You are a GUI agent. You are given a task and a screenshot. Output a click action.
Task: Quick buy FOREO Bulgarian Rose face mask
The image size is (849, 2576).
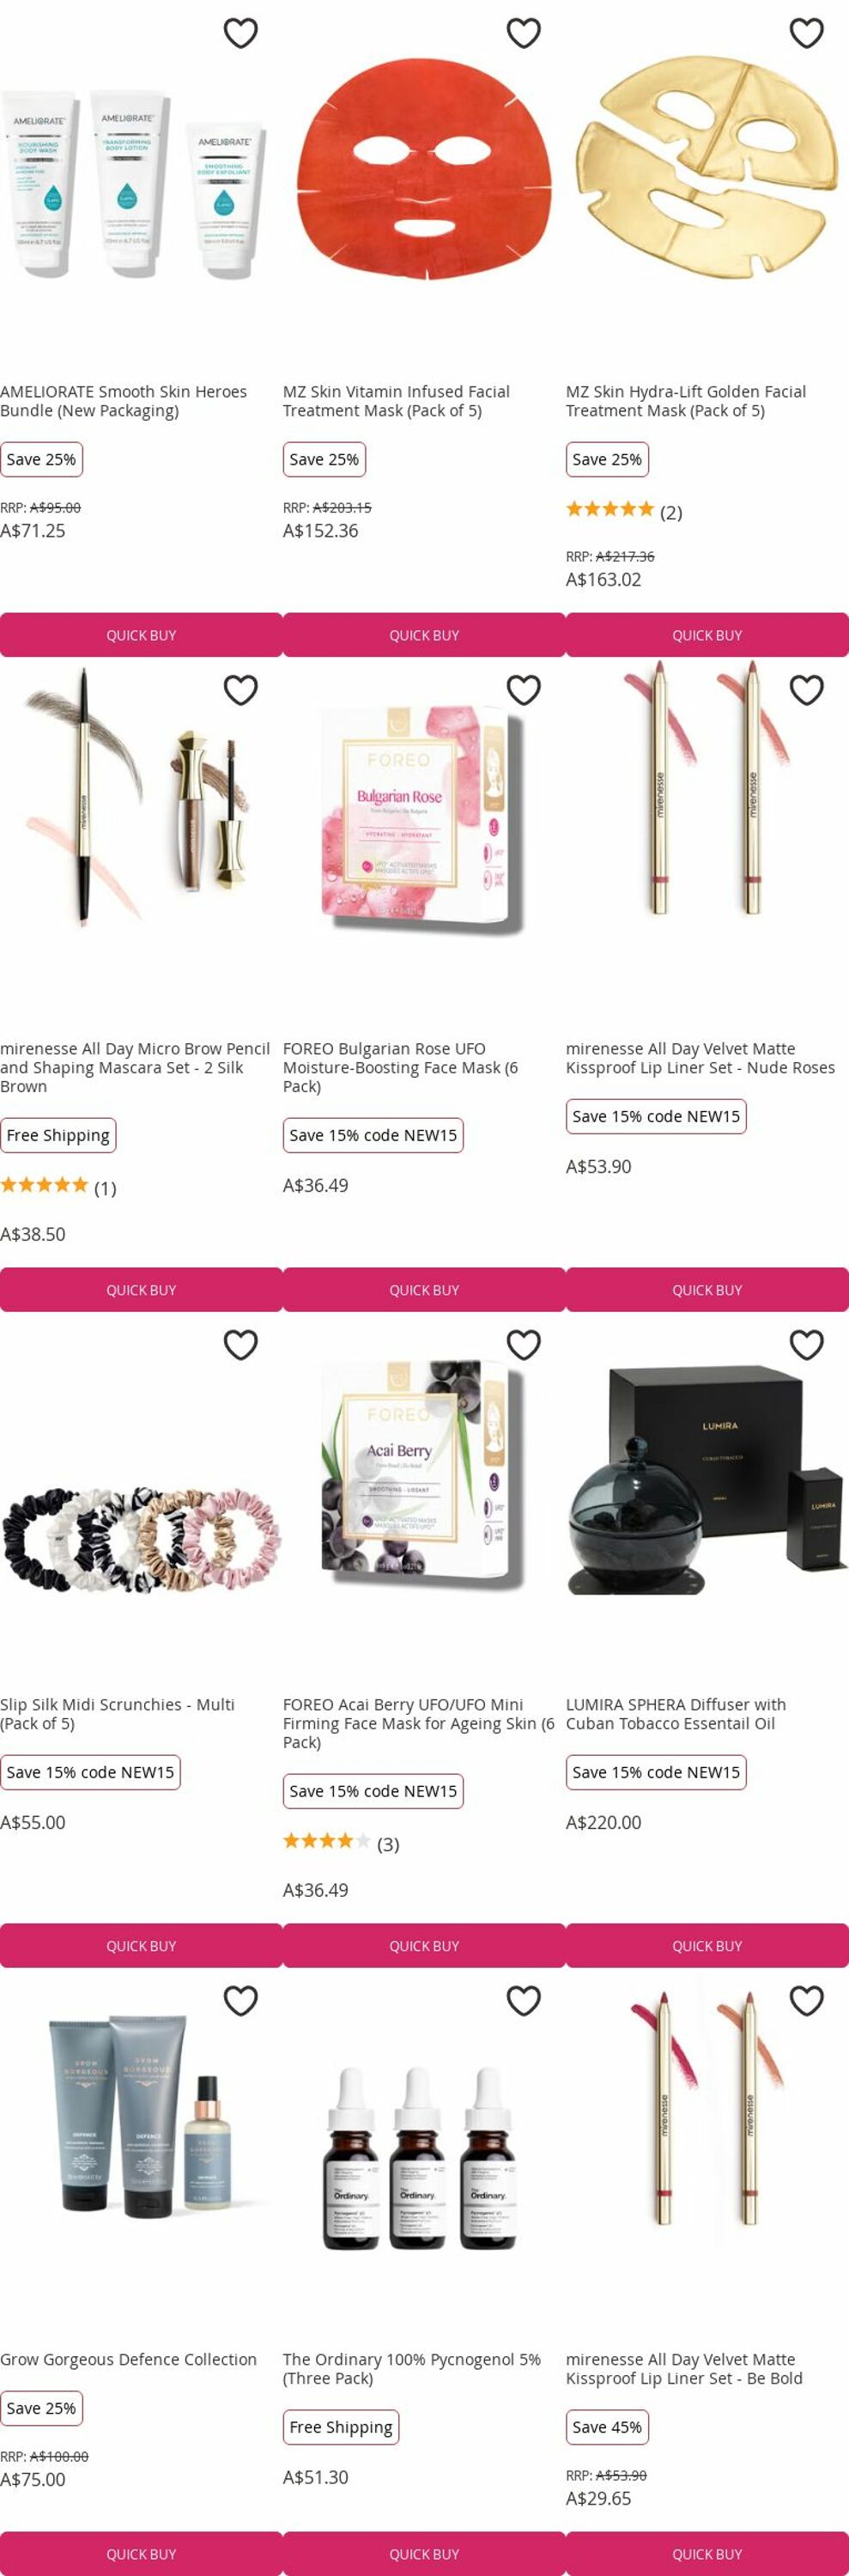coord(424,1290)
